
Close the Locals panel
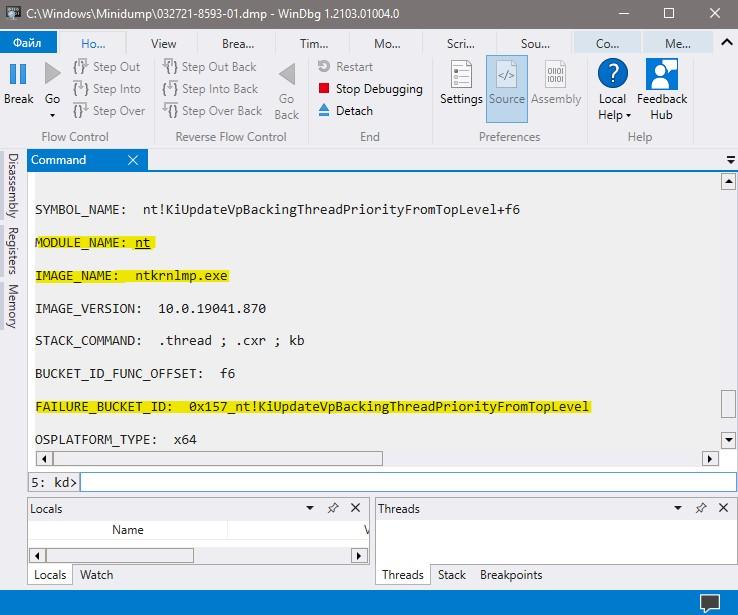(355, 508)
